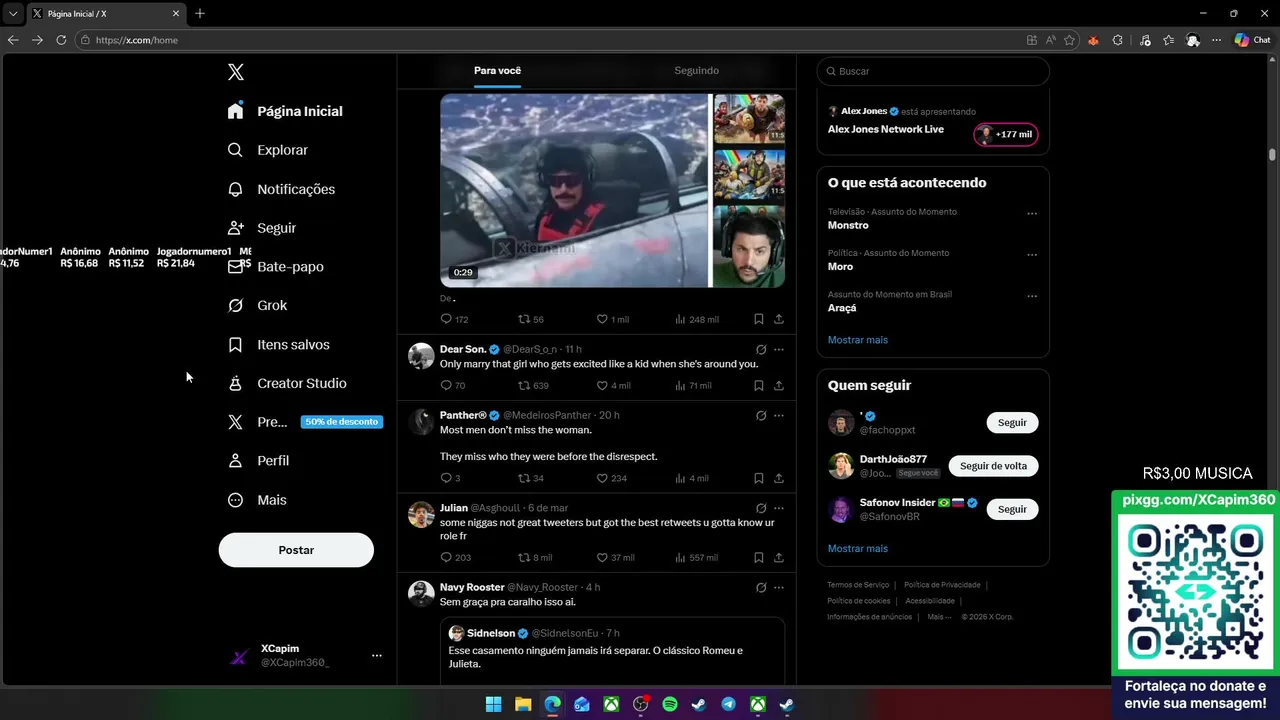The image size is (1280, 720).
Task: Favorite this page star icon
Action: pos(1070,40)
